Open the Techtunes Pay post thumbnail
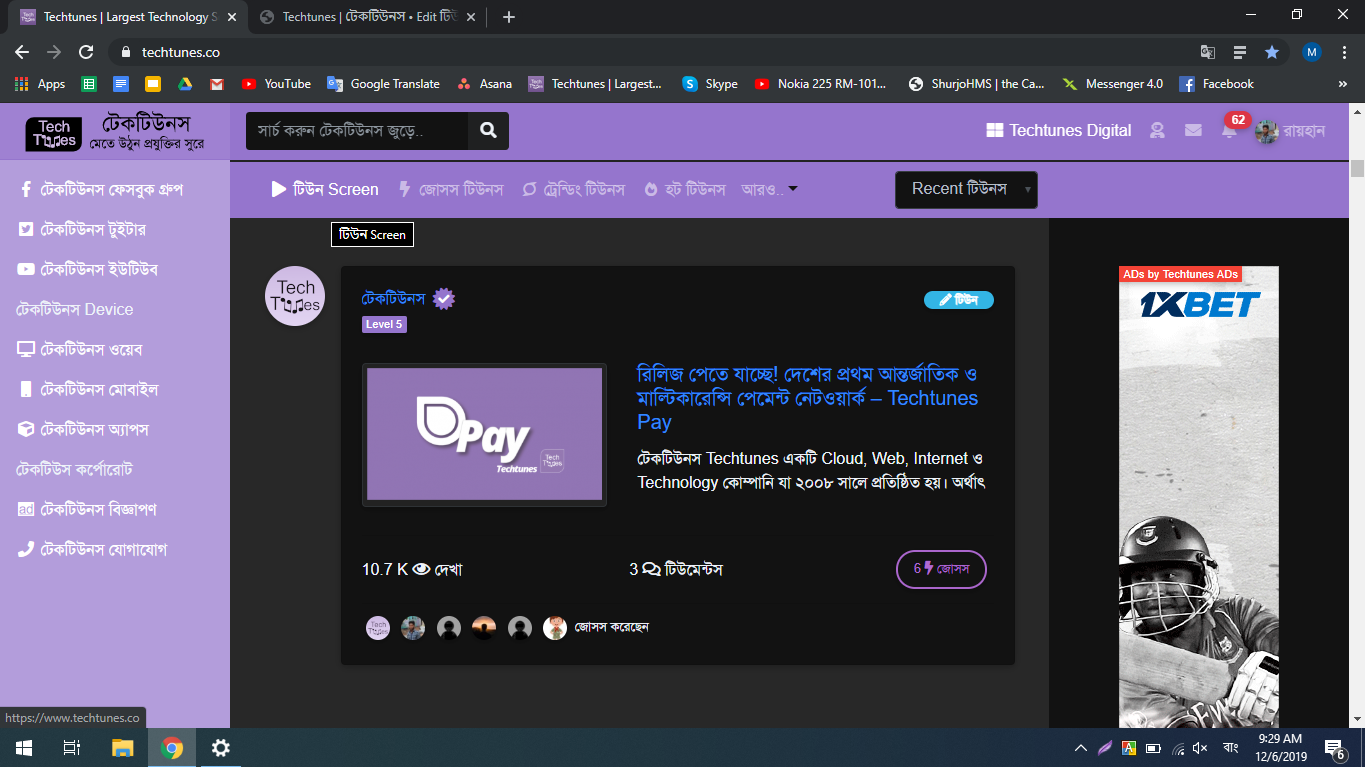The width and height of the screenshot is (1365, 767). click(484, 434)
